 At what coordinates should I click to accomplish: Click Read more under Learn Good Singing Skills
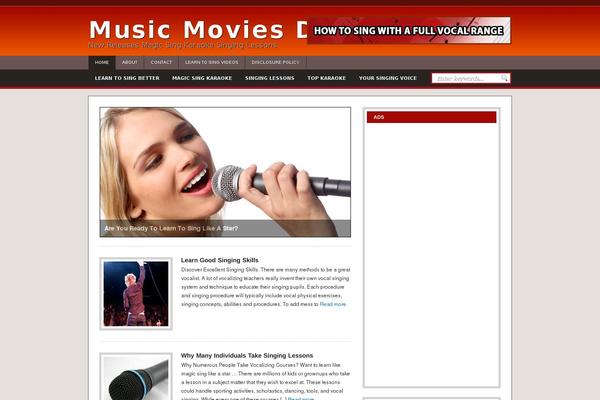pyautogui.click(x=333, y=304)
